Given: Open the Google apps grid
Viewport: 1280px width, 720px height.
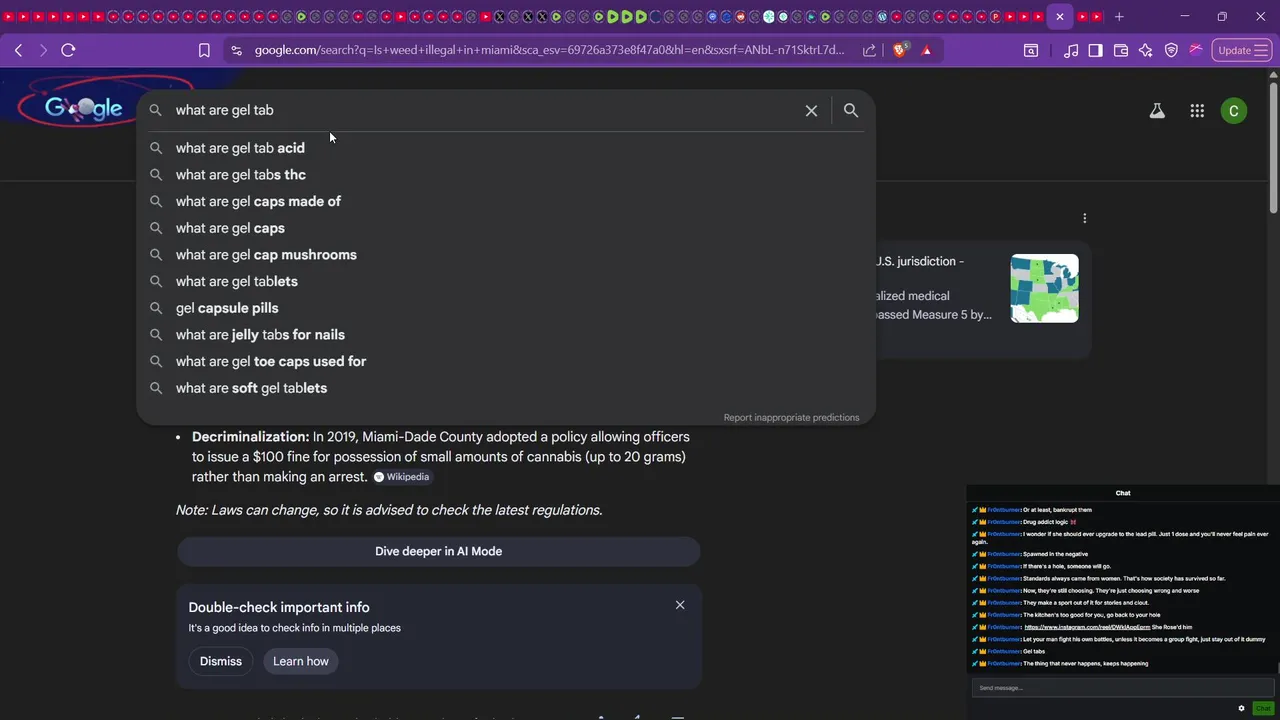Looking at the screenshot, I should [1197, 111].
